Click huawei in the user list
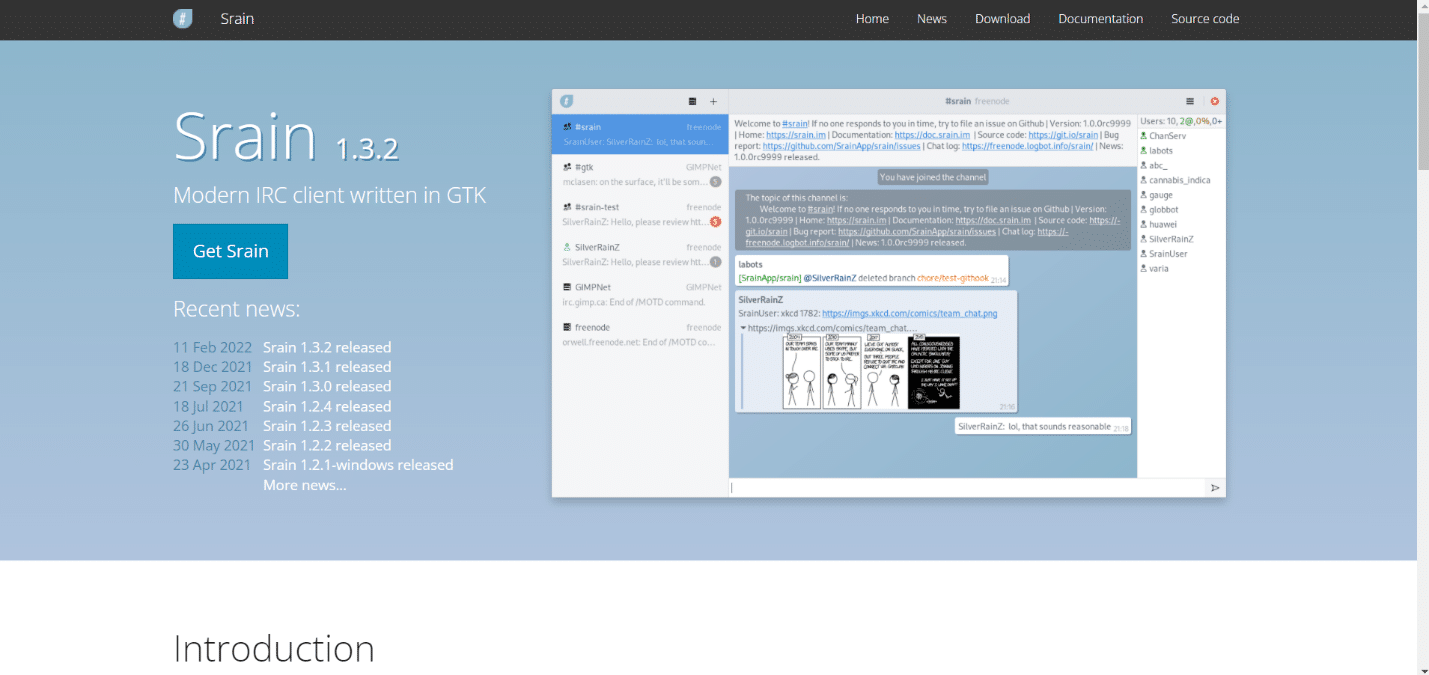 pyautogui.click(x=1163, y=224)
